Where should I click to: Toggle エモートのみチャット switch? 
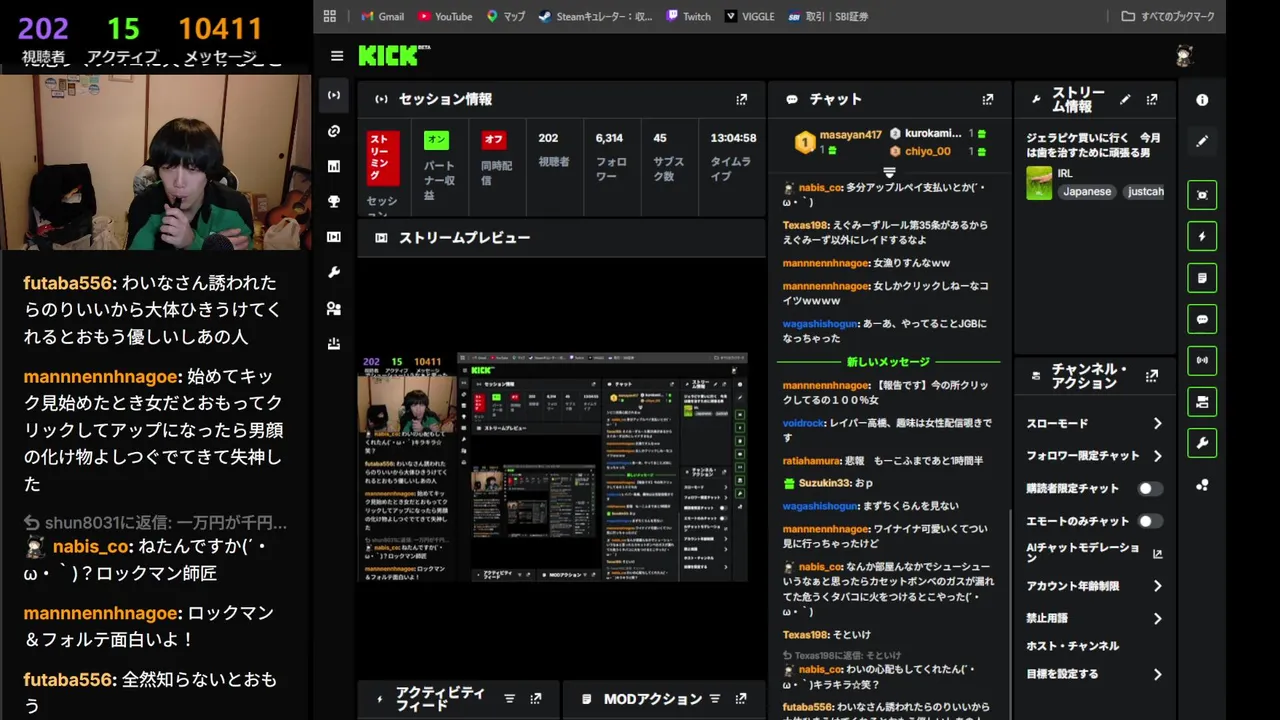1150,521
